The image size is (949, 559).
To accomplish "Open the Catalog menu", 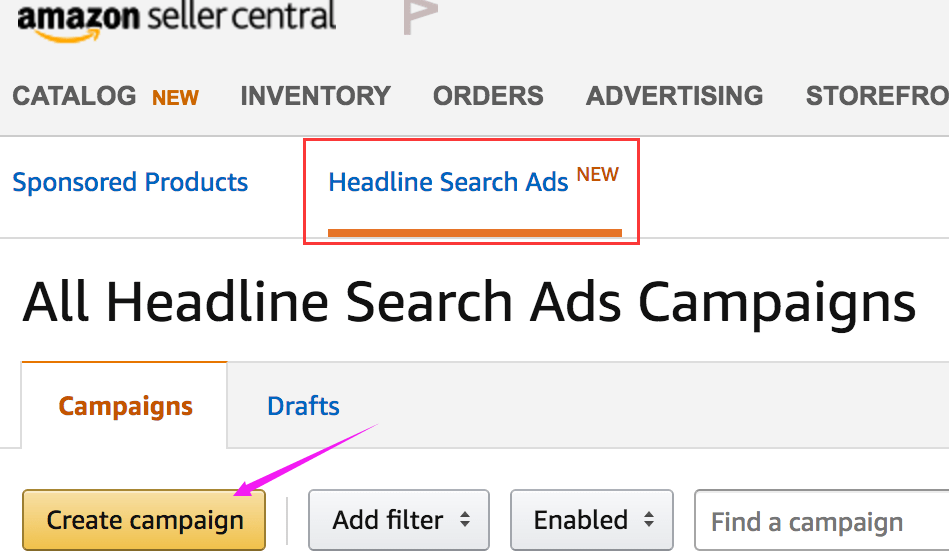I will [74, 96].
